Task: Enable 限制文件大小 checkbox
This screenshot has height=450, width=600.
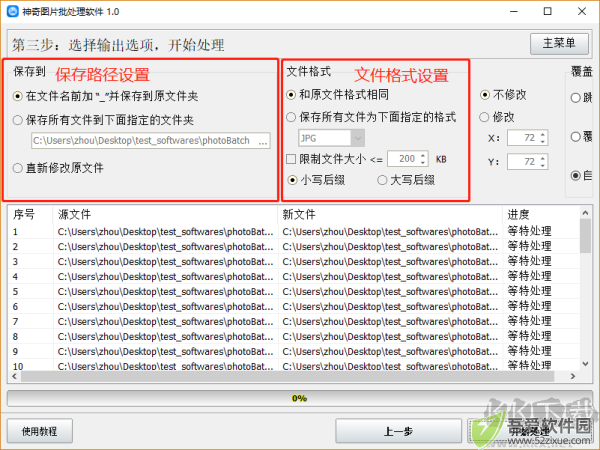Action: click(x=326, y=159)
